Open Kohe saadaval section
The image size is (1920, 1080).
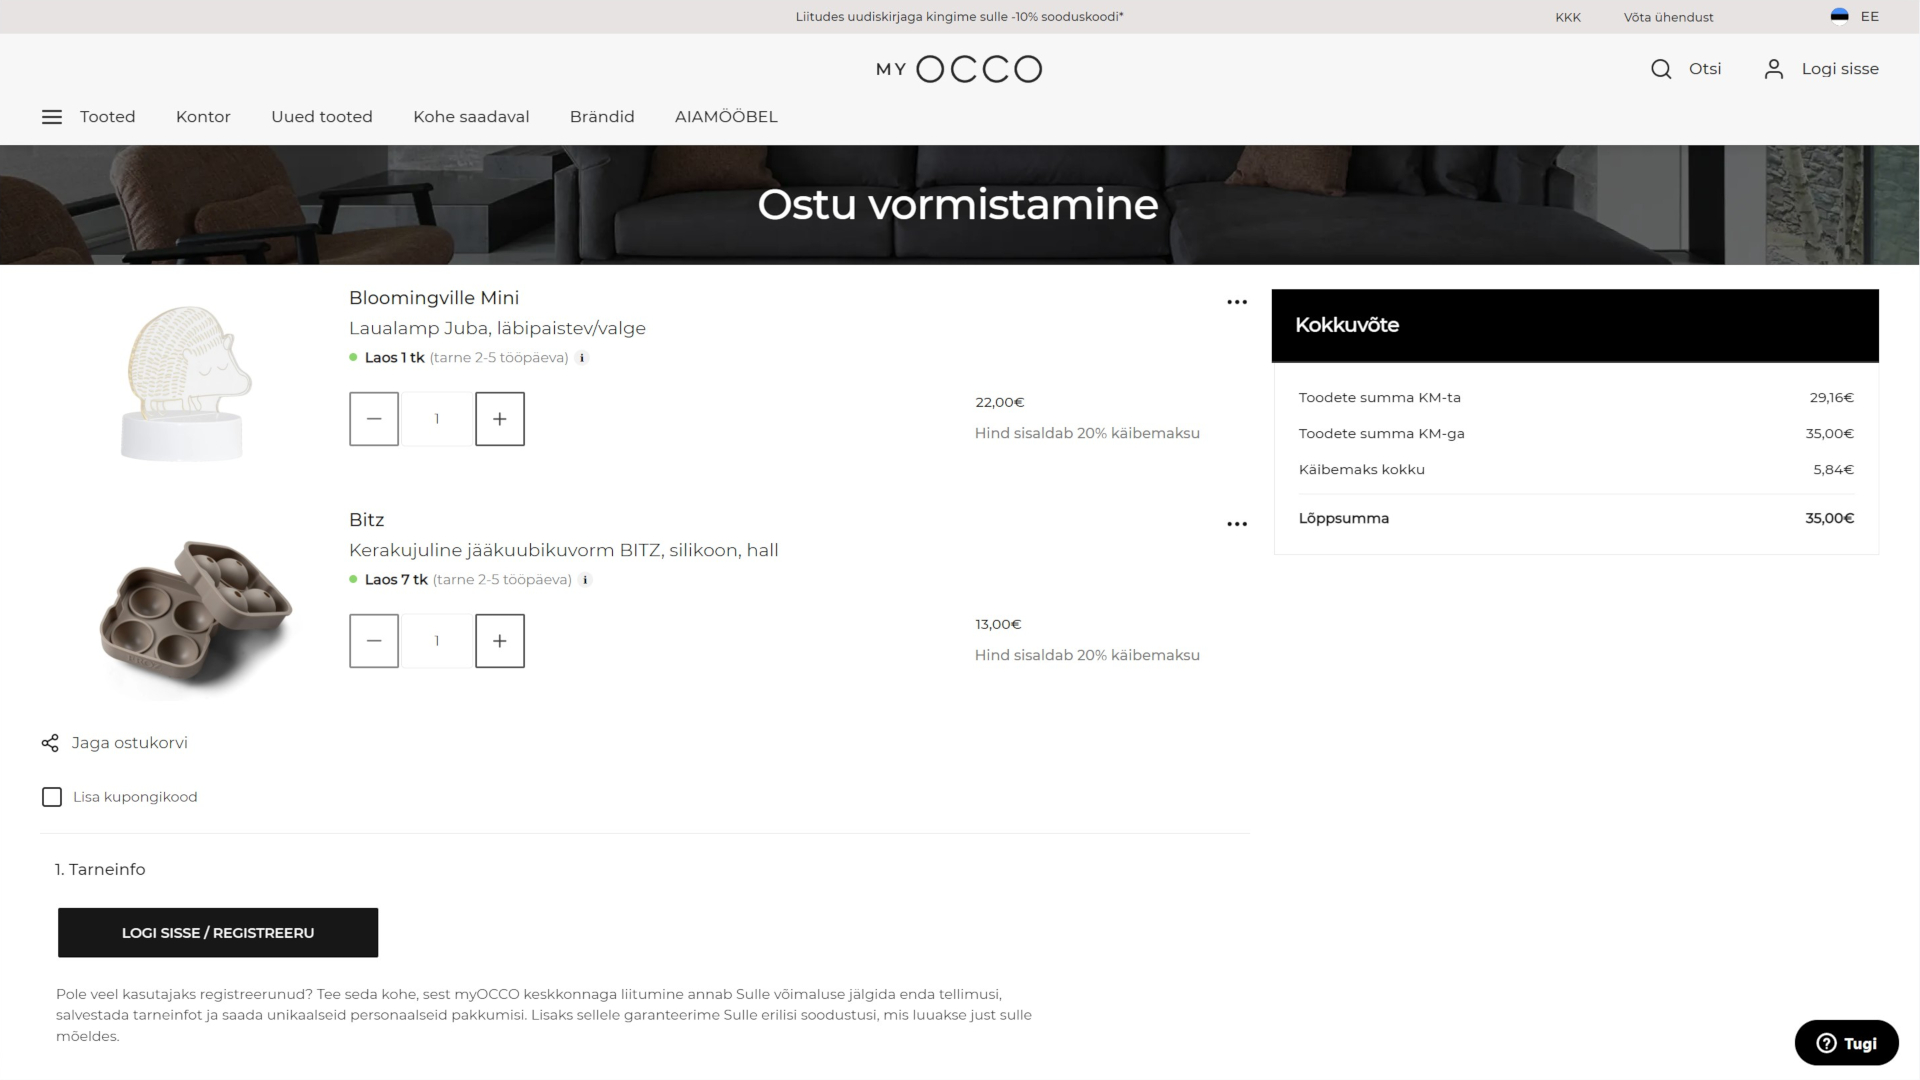coord(471,117)
